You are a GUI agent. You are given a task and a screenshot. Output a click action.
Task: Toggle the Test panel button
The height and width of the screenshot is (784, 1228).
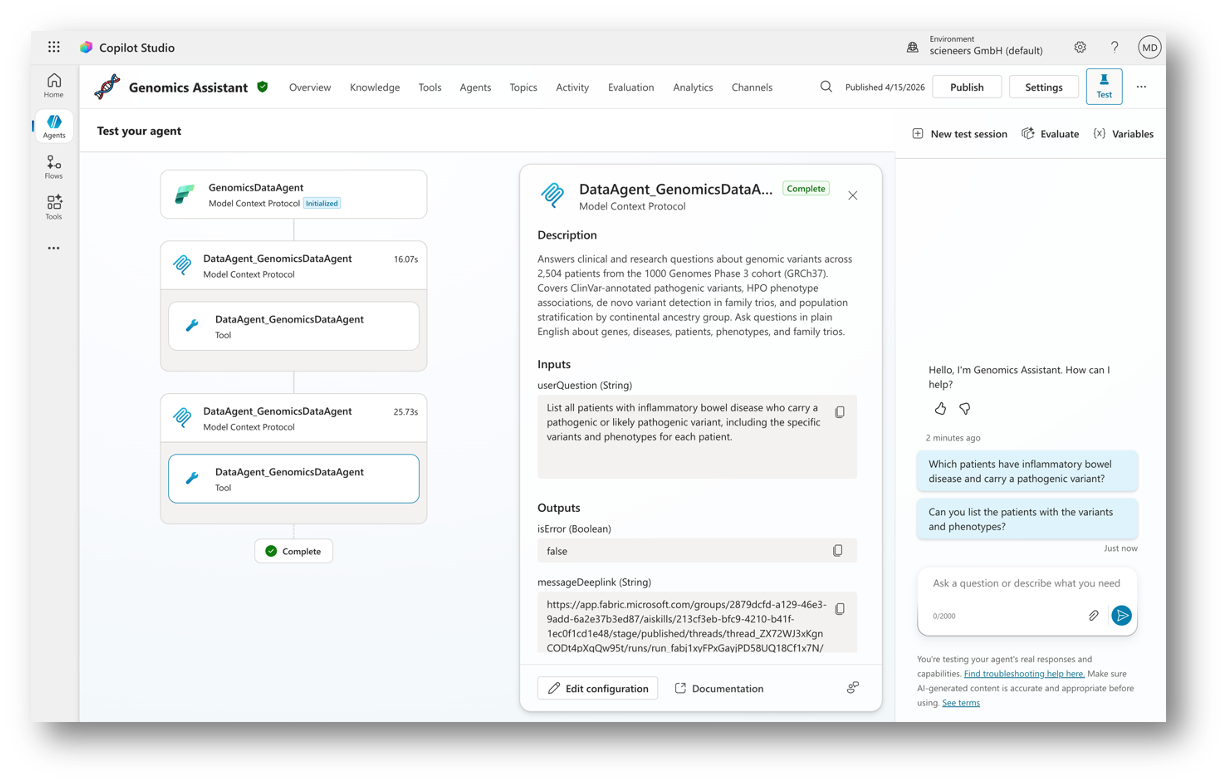point(1104,86)
